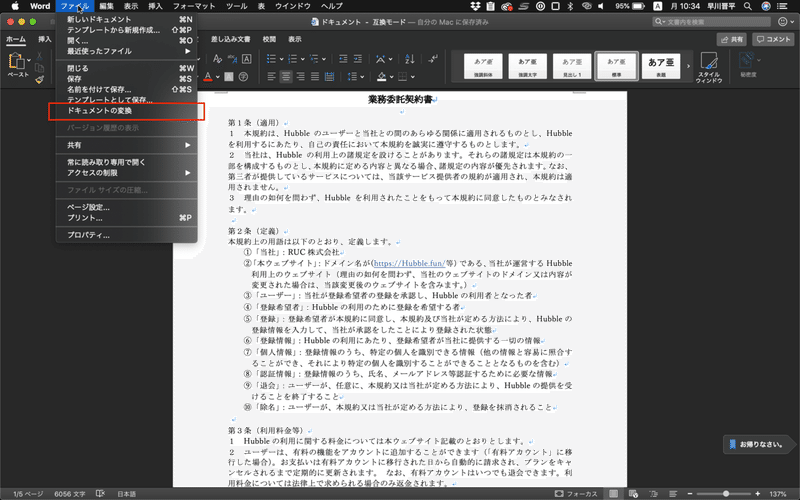
Task: Open the borders dropdown arrow
Action: pos(412,77)
